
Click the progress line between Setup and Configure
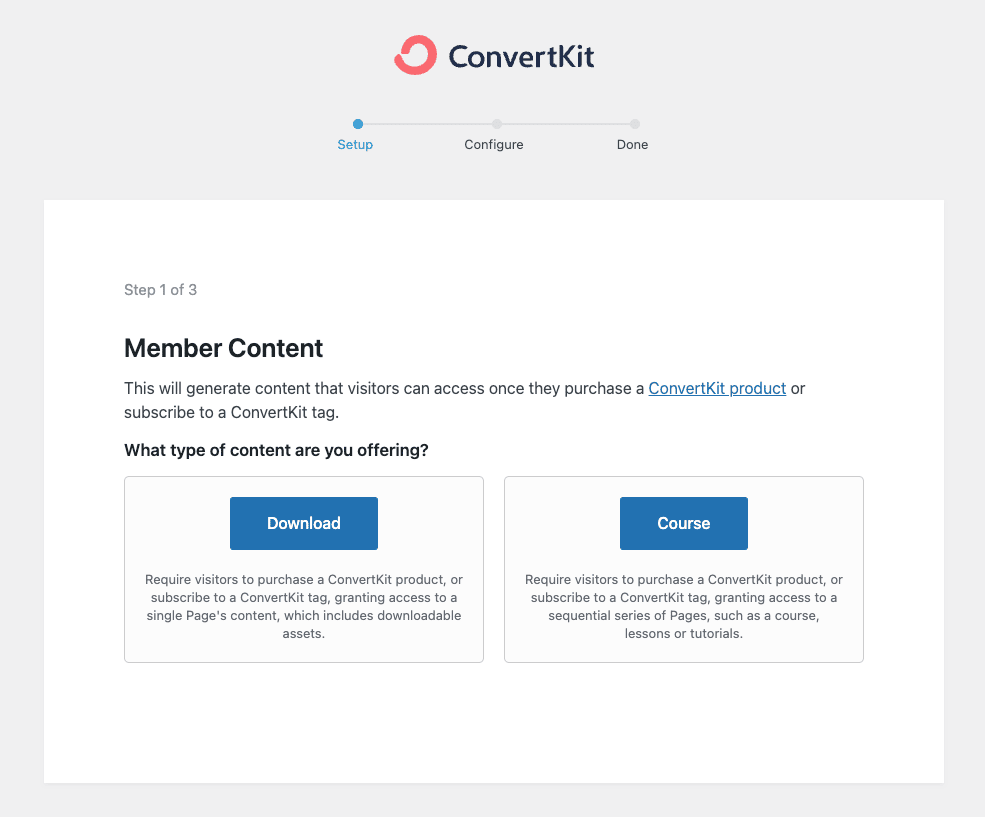[427, 124]
